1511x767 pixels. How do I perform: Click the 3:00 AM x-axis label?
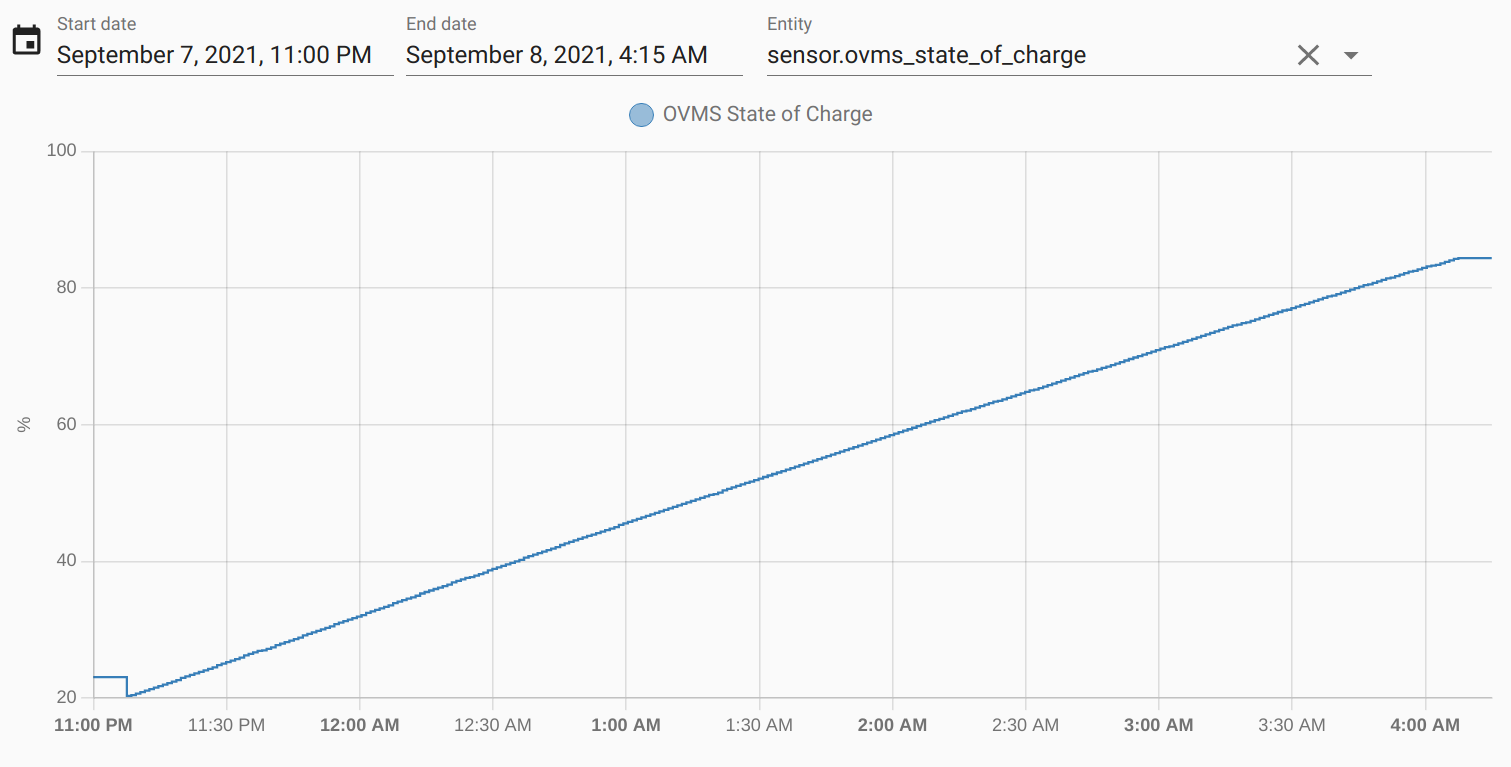pyautogui.click(x=1158, y=725)
